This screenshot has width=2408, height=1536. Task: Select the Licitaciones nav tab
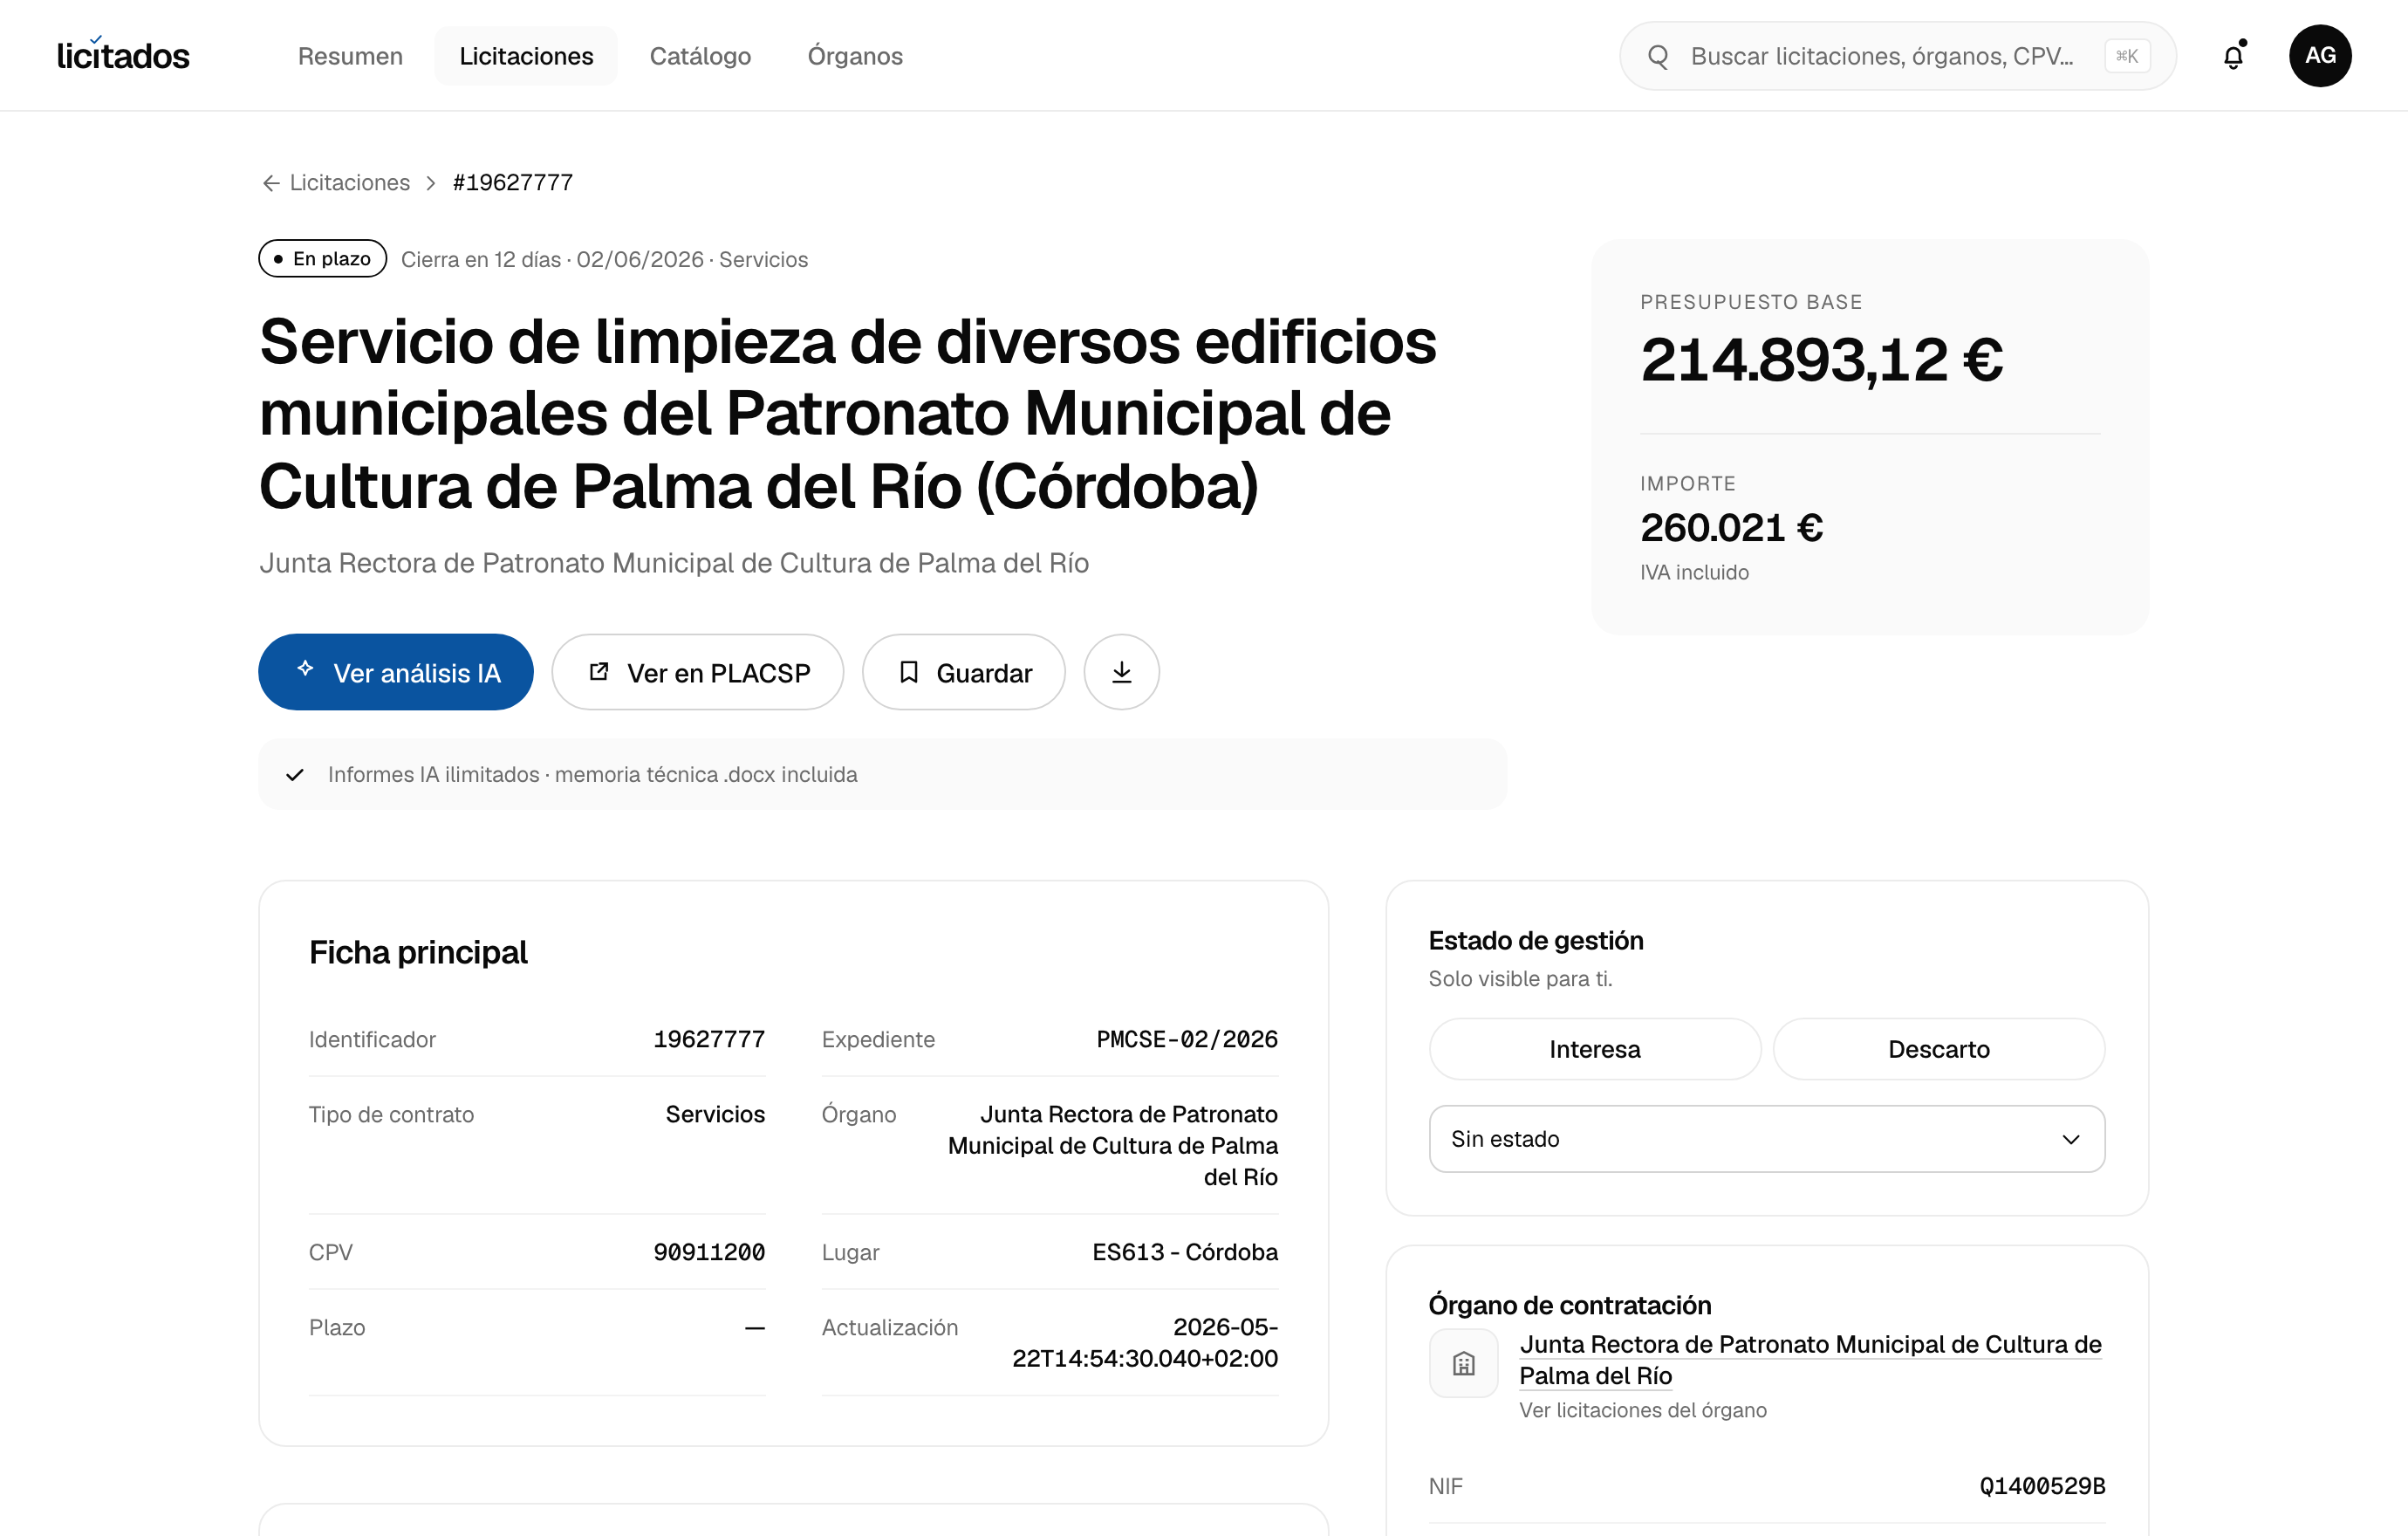526,56
